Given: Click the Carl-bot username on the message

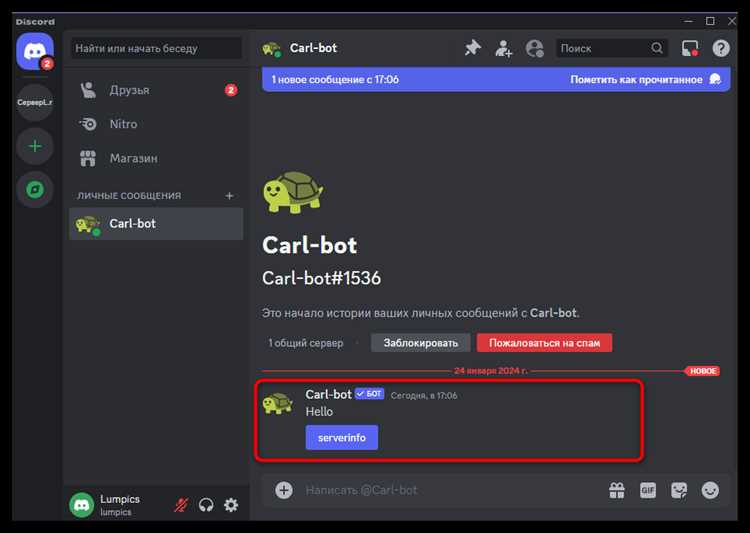Looking at the screenshot, I should coord(329,394).
